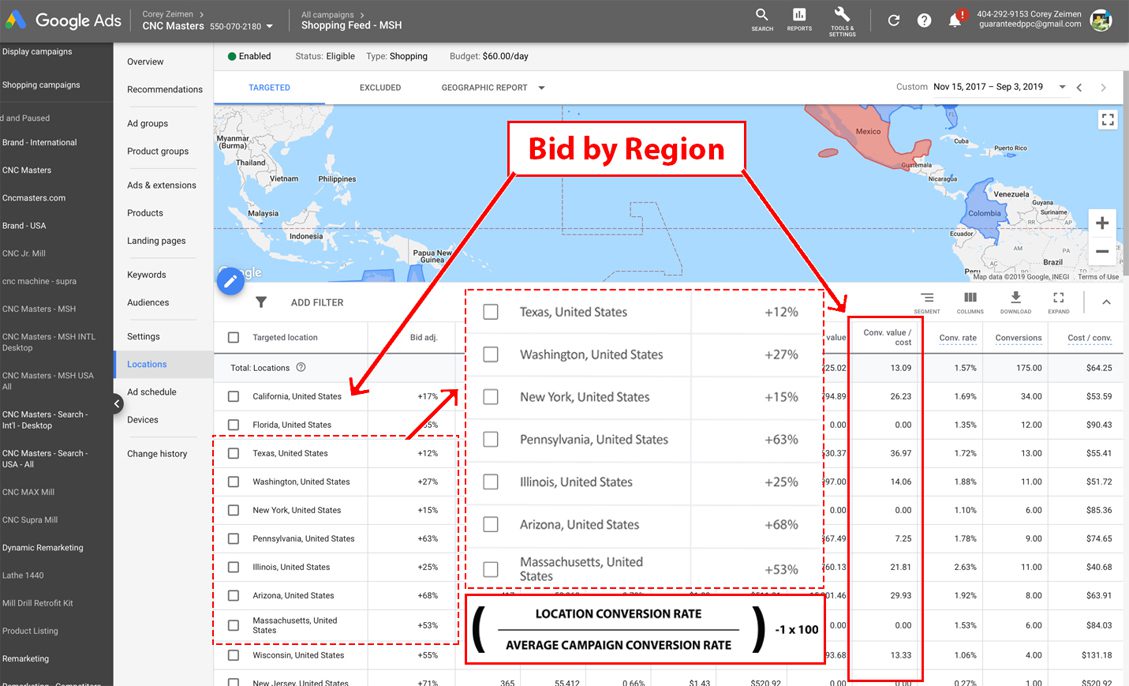Expand All campaigns breadcrumb chevron
Image resolution: width=1129 pixels, height=686 pixels.
click(362, 14)
